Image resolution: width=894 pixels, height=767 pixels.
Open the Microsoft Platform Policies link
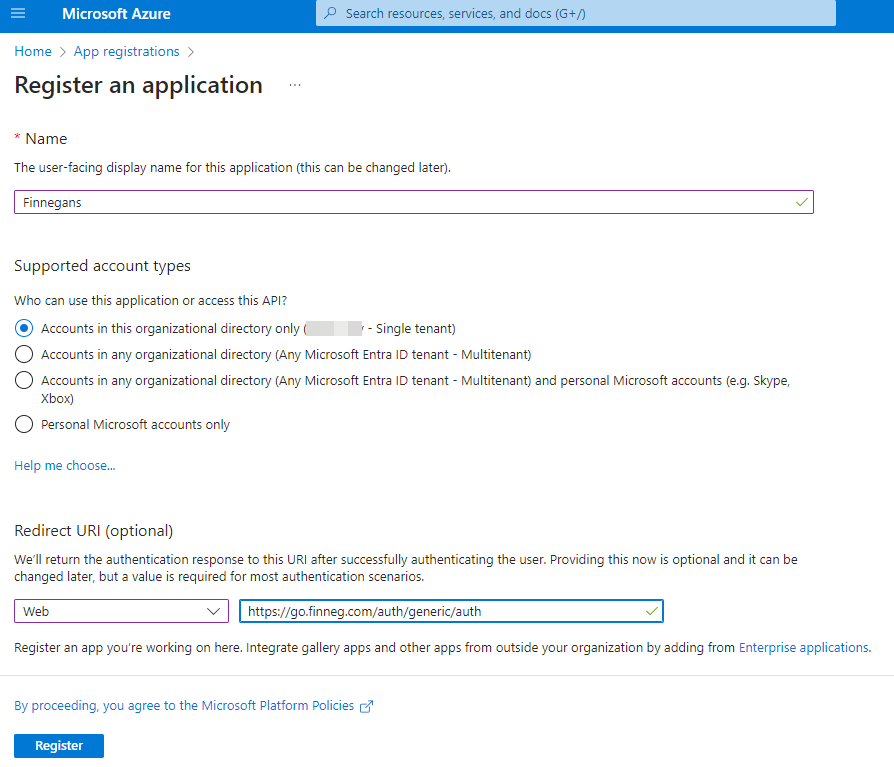click(185, 705)
